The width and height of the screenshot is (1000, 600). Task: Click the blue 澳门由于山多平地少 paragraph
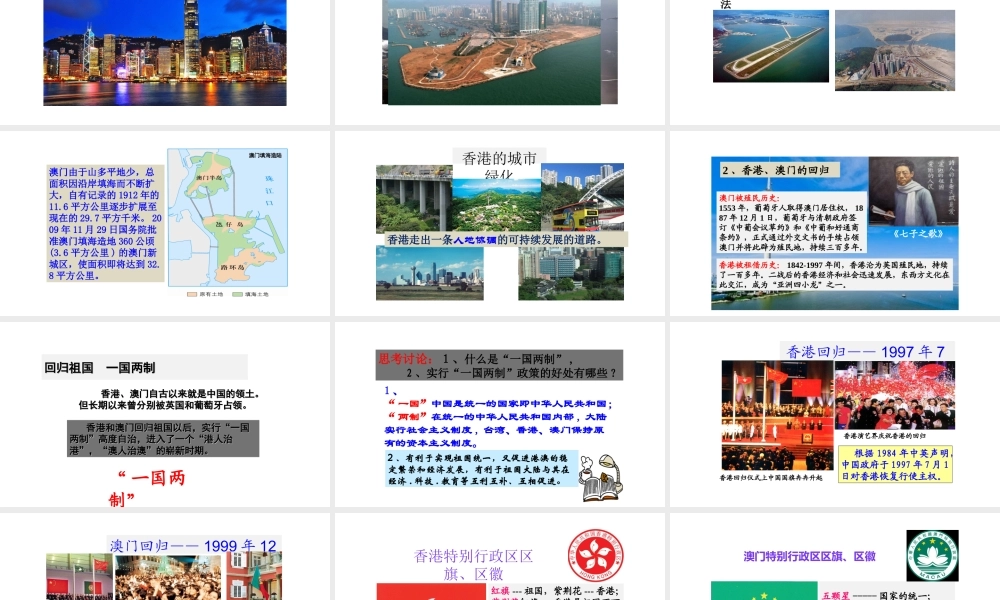tap(105, 223)
